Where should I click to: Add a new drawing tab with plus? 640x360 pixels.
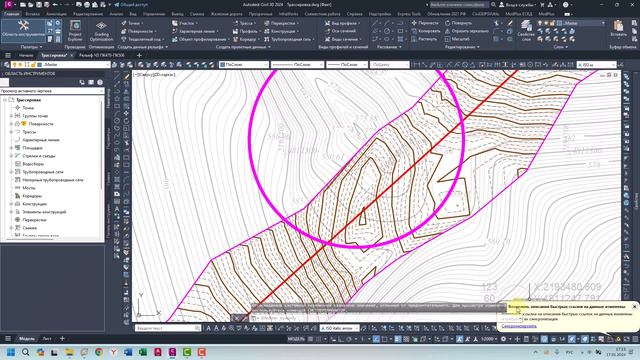click(x=139, y=55)
